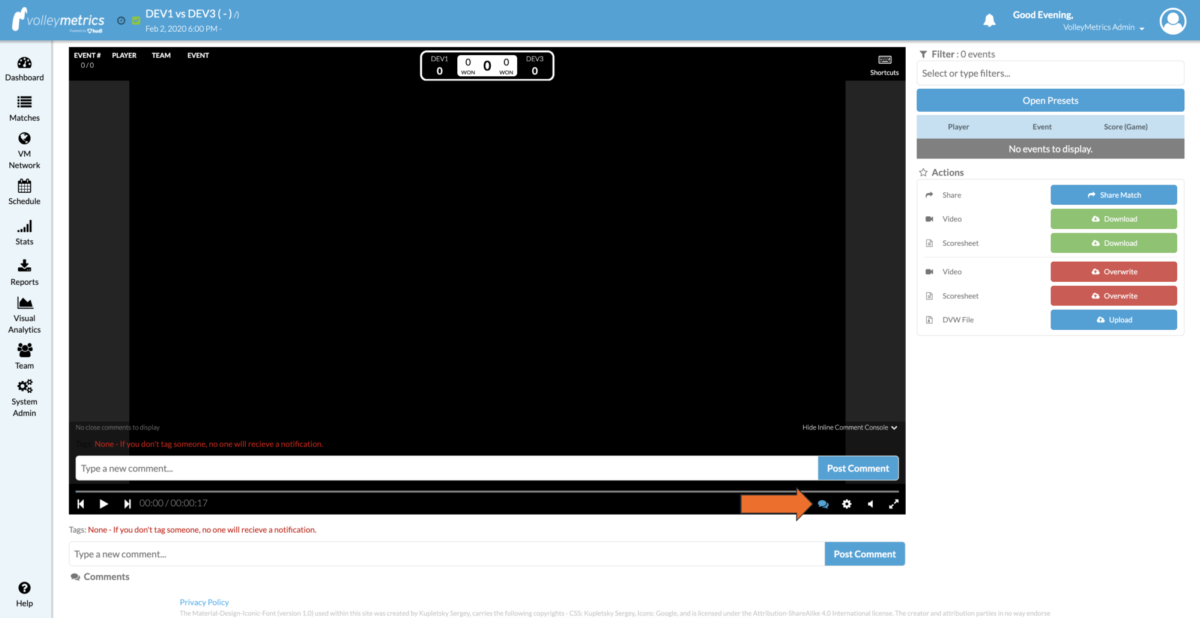Sort events by Score (Game) column
This screenshot has width=1200, height=618.
pyautogui.click(x=1125, y=127)
